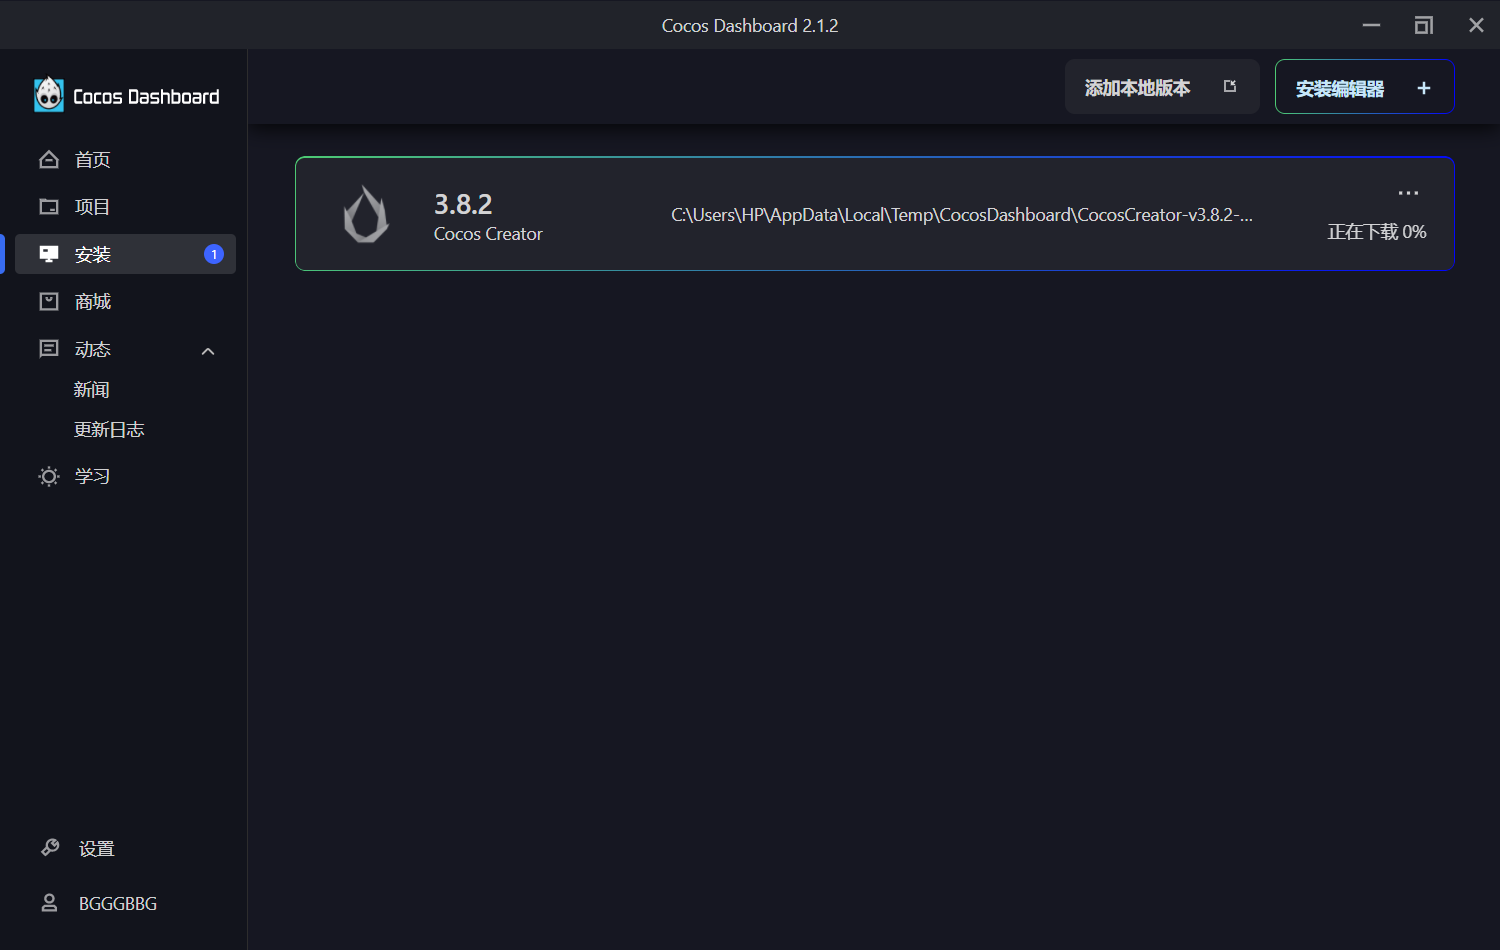Click the CocosCreator-v3.8.2 install path
1500x950 pixels.
962,215
